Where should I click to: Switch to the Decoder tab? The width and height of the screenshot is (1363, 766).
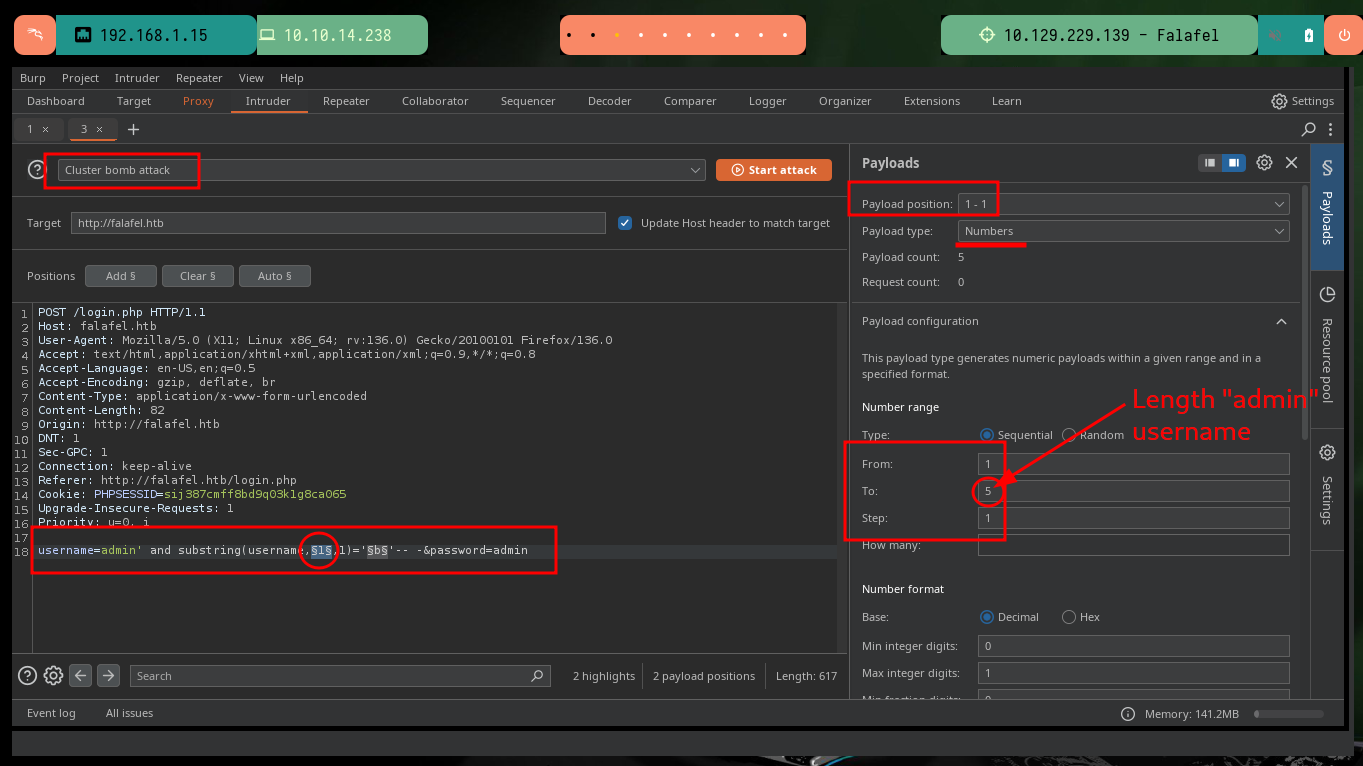pyautogui.click(x=610, y=101)
